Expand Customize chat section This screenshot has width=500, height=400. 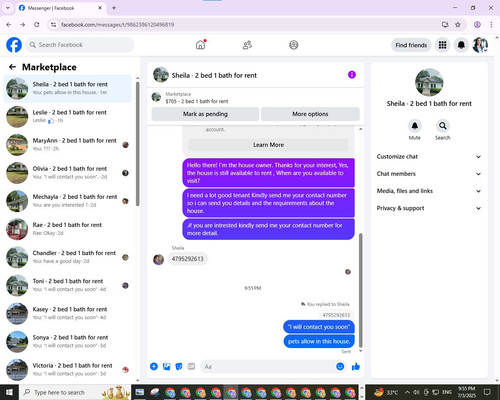[x=429, y=156]
